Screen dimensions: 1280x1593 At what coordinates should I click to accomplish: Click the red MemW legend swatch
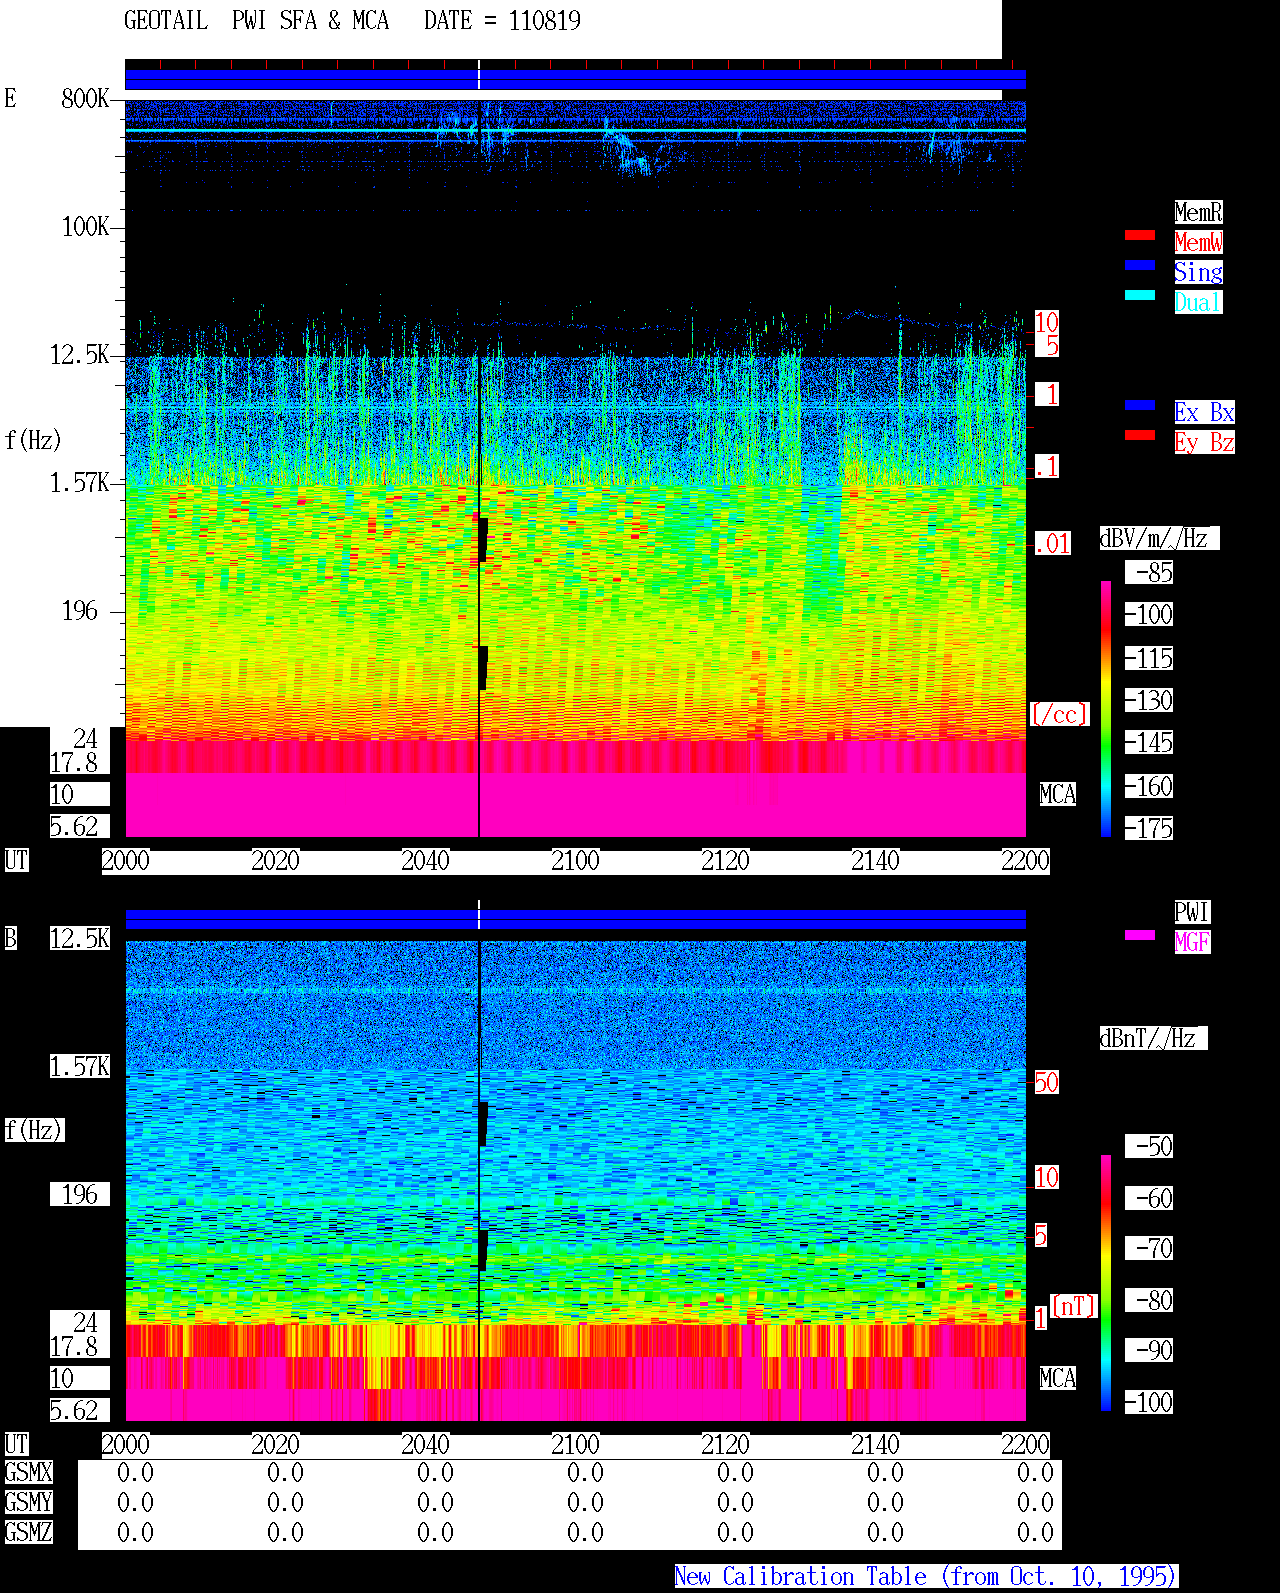coord(1140,235)
